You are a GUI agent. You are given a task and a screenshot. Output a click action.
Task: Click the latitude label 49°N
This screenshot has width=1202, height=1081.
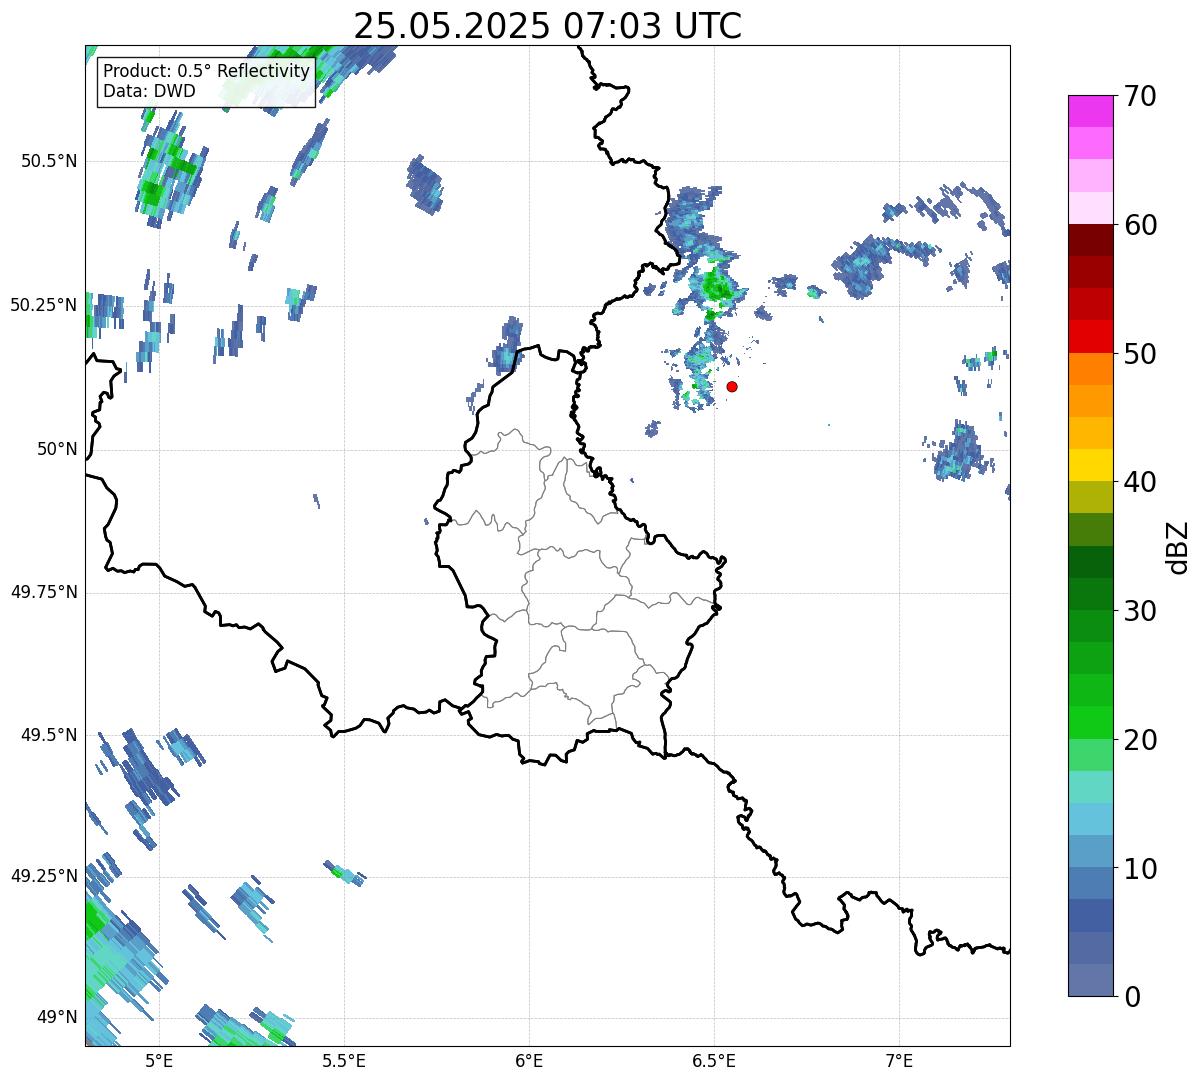[x=57, y=1017]
